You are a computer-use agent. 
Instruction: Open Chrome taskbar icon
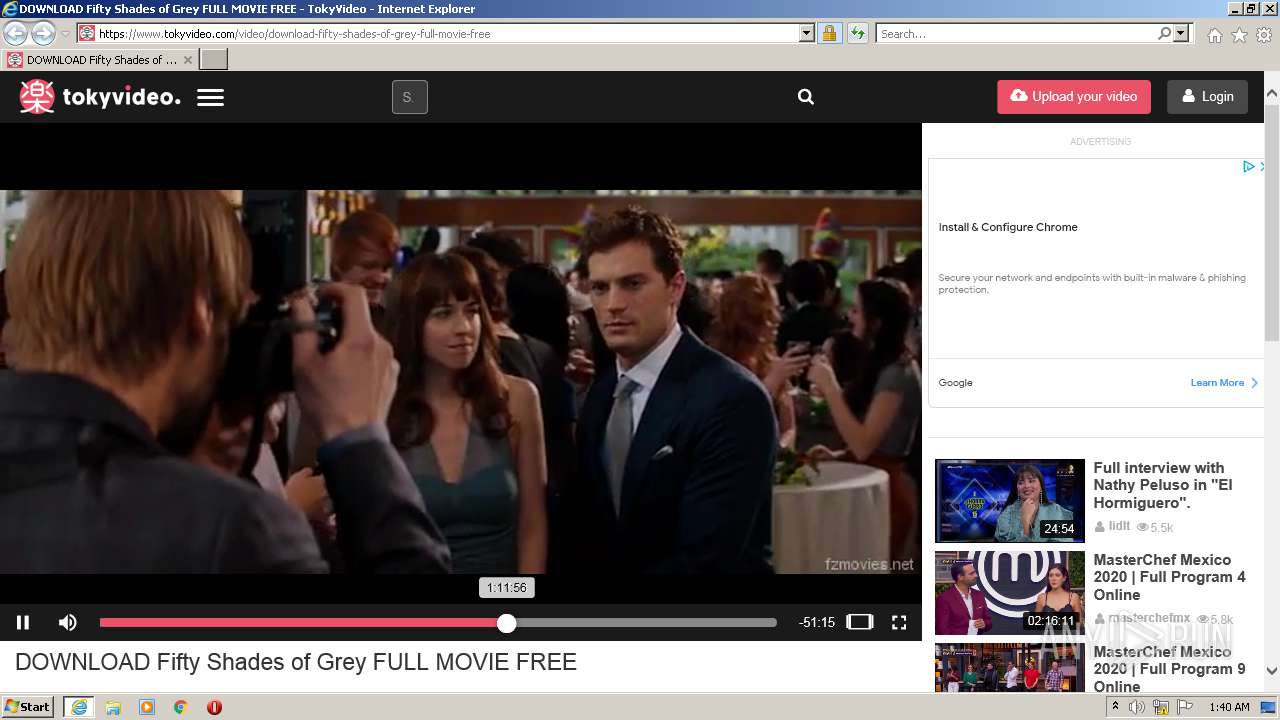[181, 707]
